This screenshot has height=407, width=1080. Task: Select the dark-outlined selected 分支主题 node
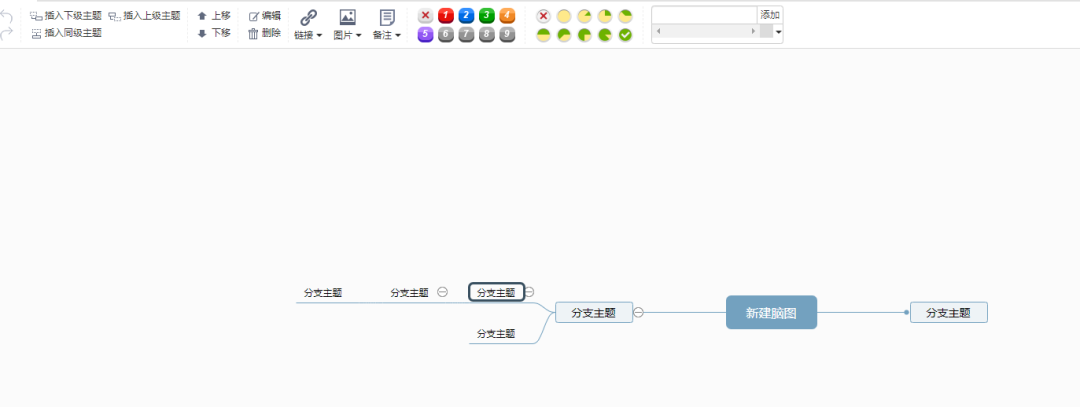497,292
